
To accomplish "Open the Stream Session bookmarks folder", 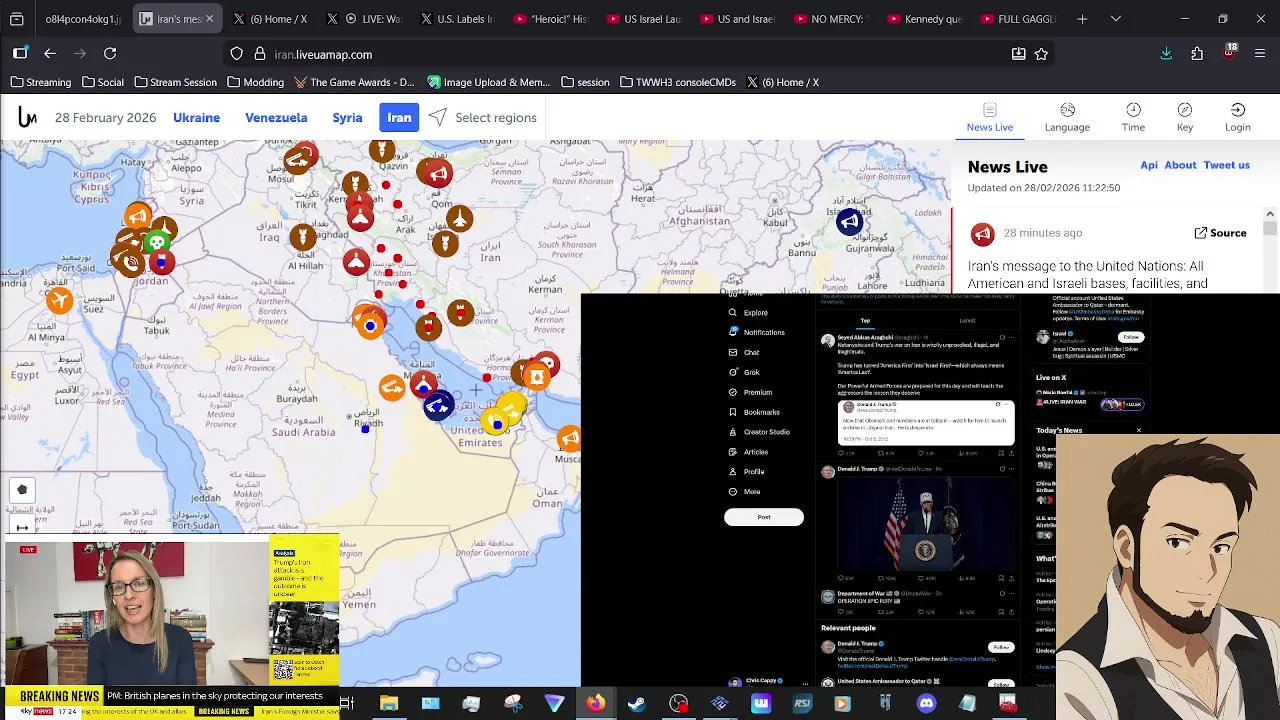I will coord(175,82).
